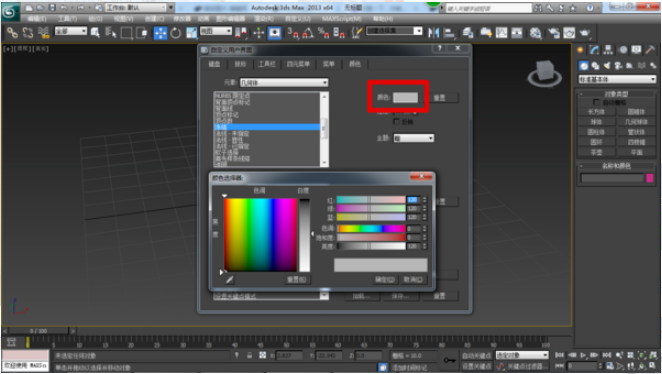Click the Color Selector 重置 reset button
This screenshot has height=374, width=662.
[x=297, y=279]
